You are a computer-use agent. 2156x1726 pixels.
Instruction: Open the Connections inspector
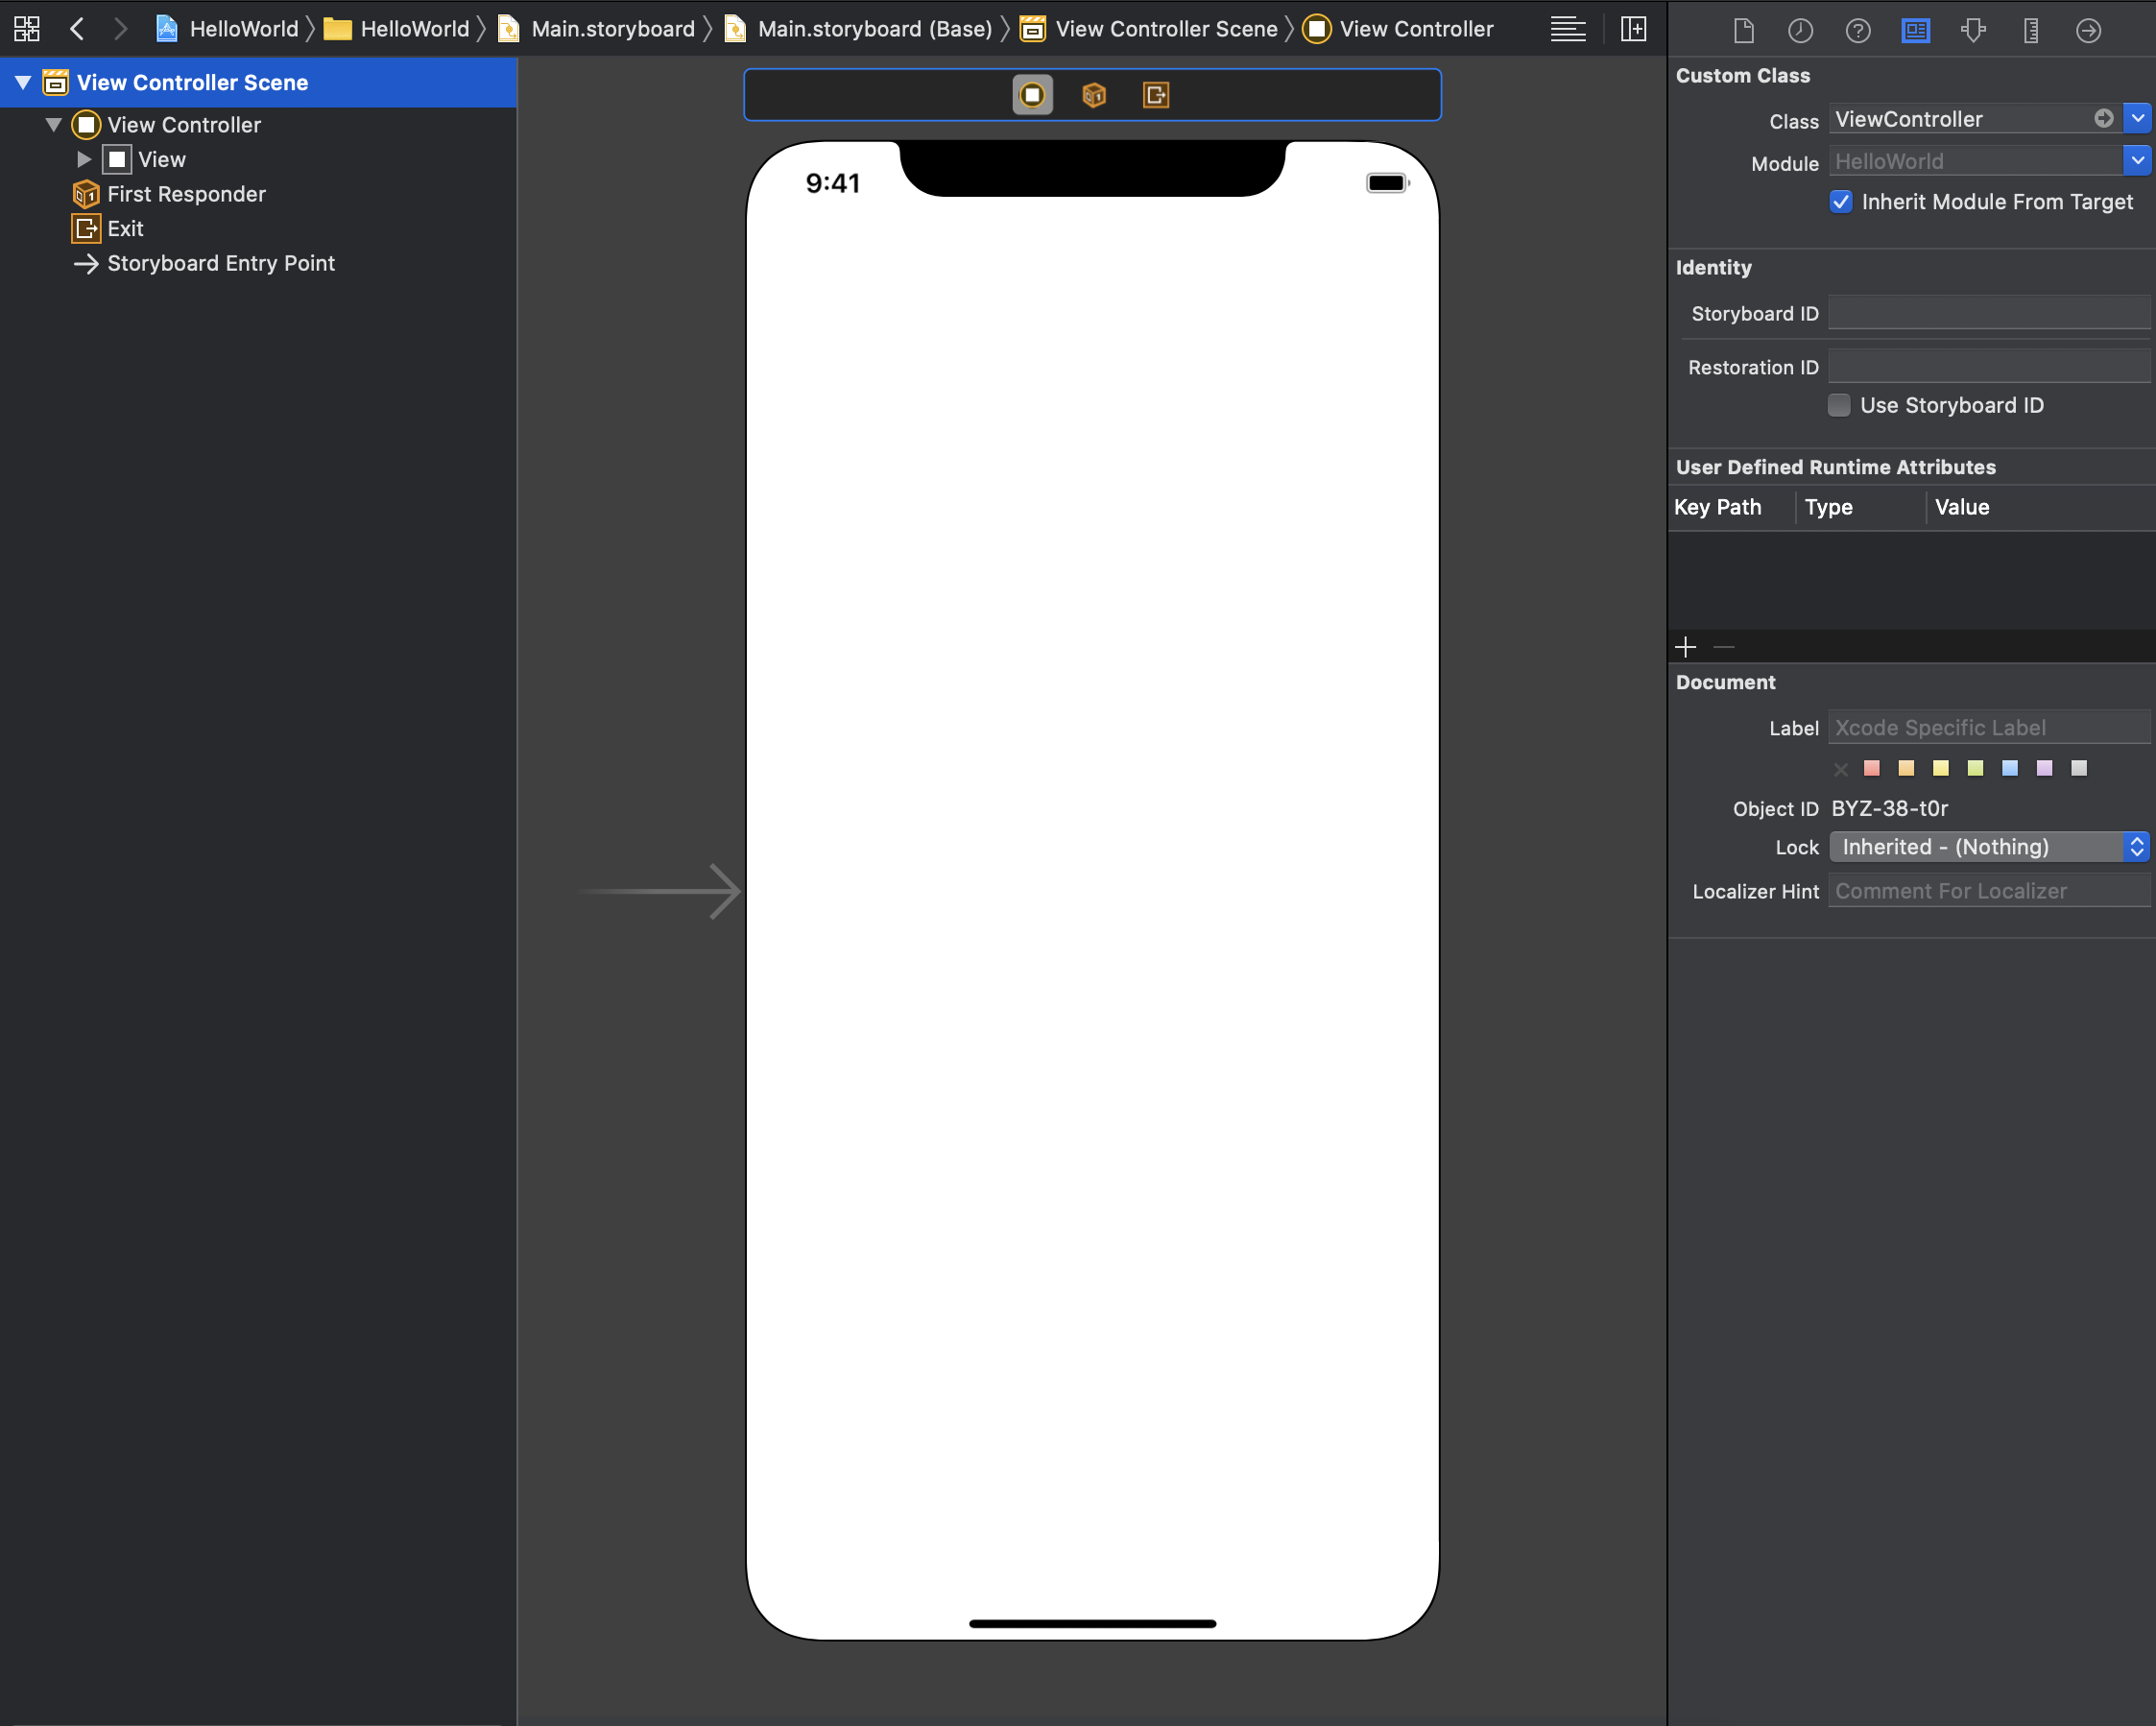point(2088,31)
